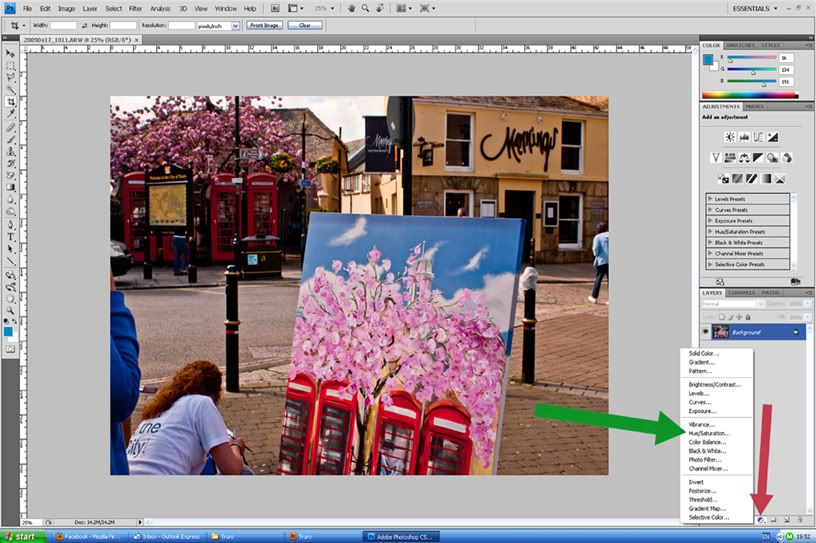Select the Eyedropper tool
The height and width of the screenshot is (543, 816).
tap(10, 114)
